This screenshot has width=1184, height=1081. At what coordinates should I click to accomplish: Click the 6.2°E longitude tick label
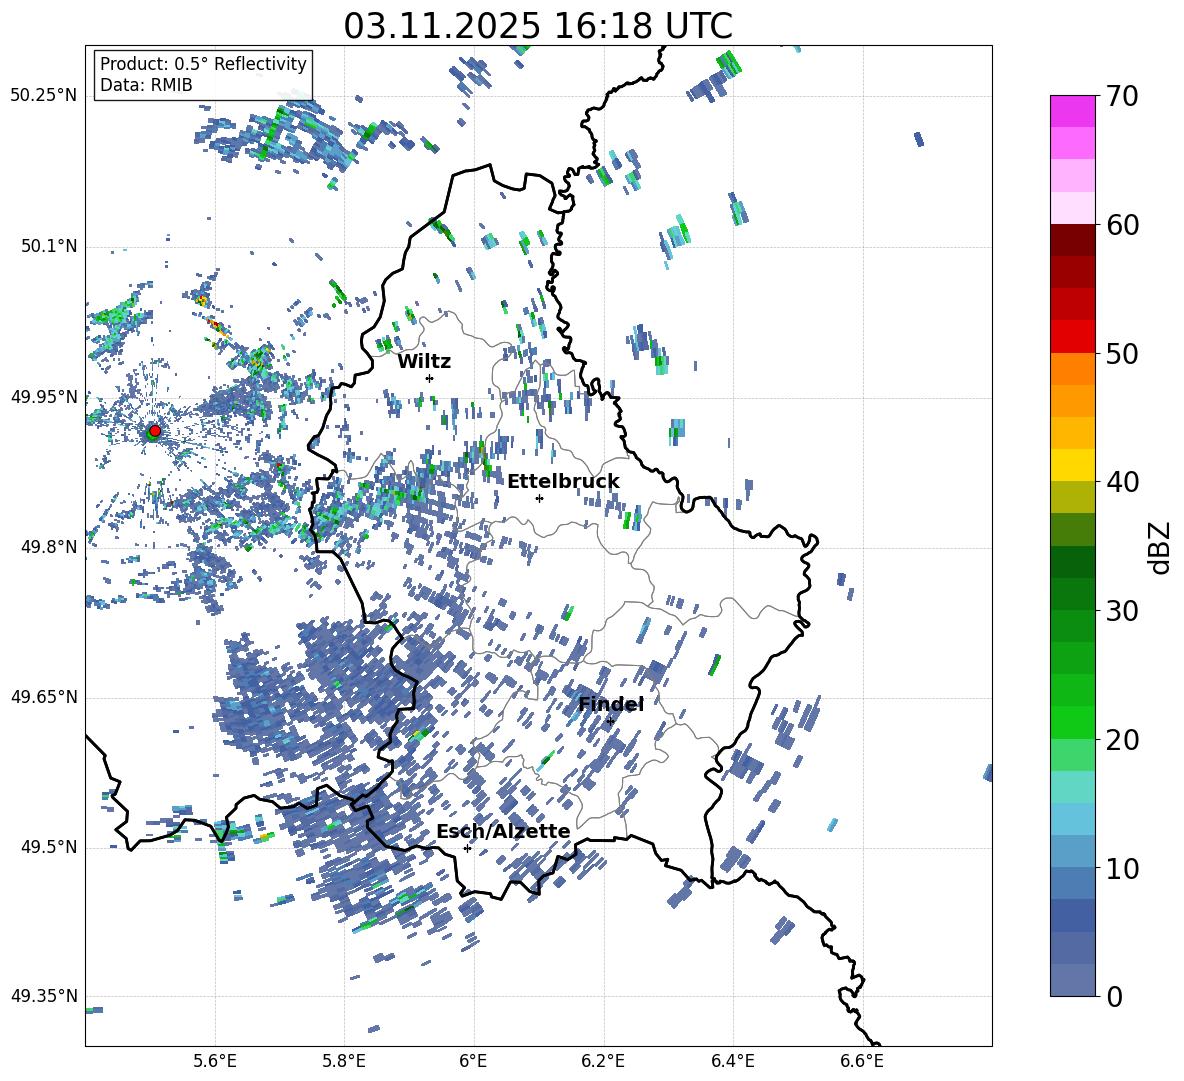tap(603, 1061)
